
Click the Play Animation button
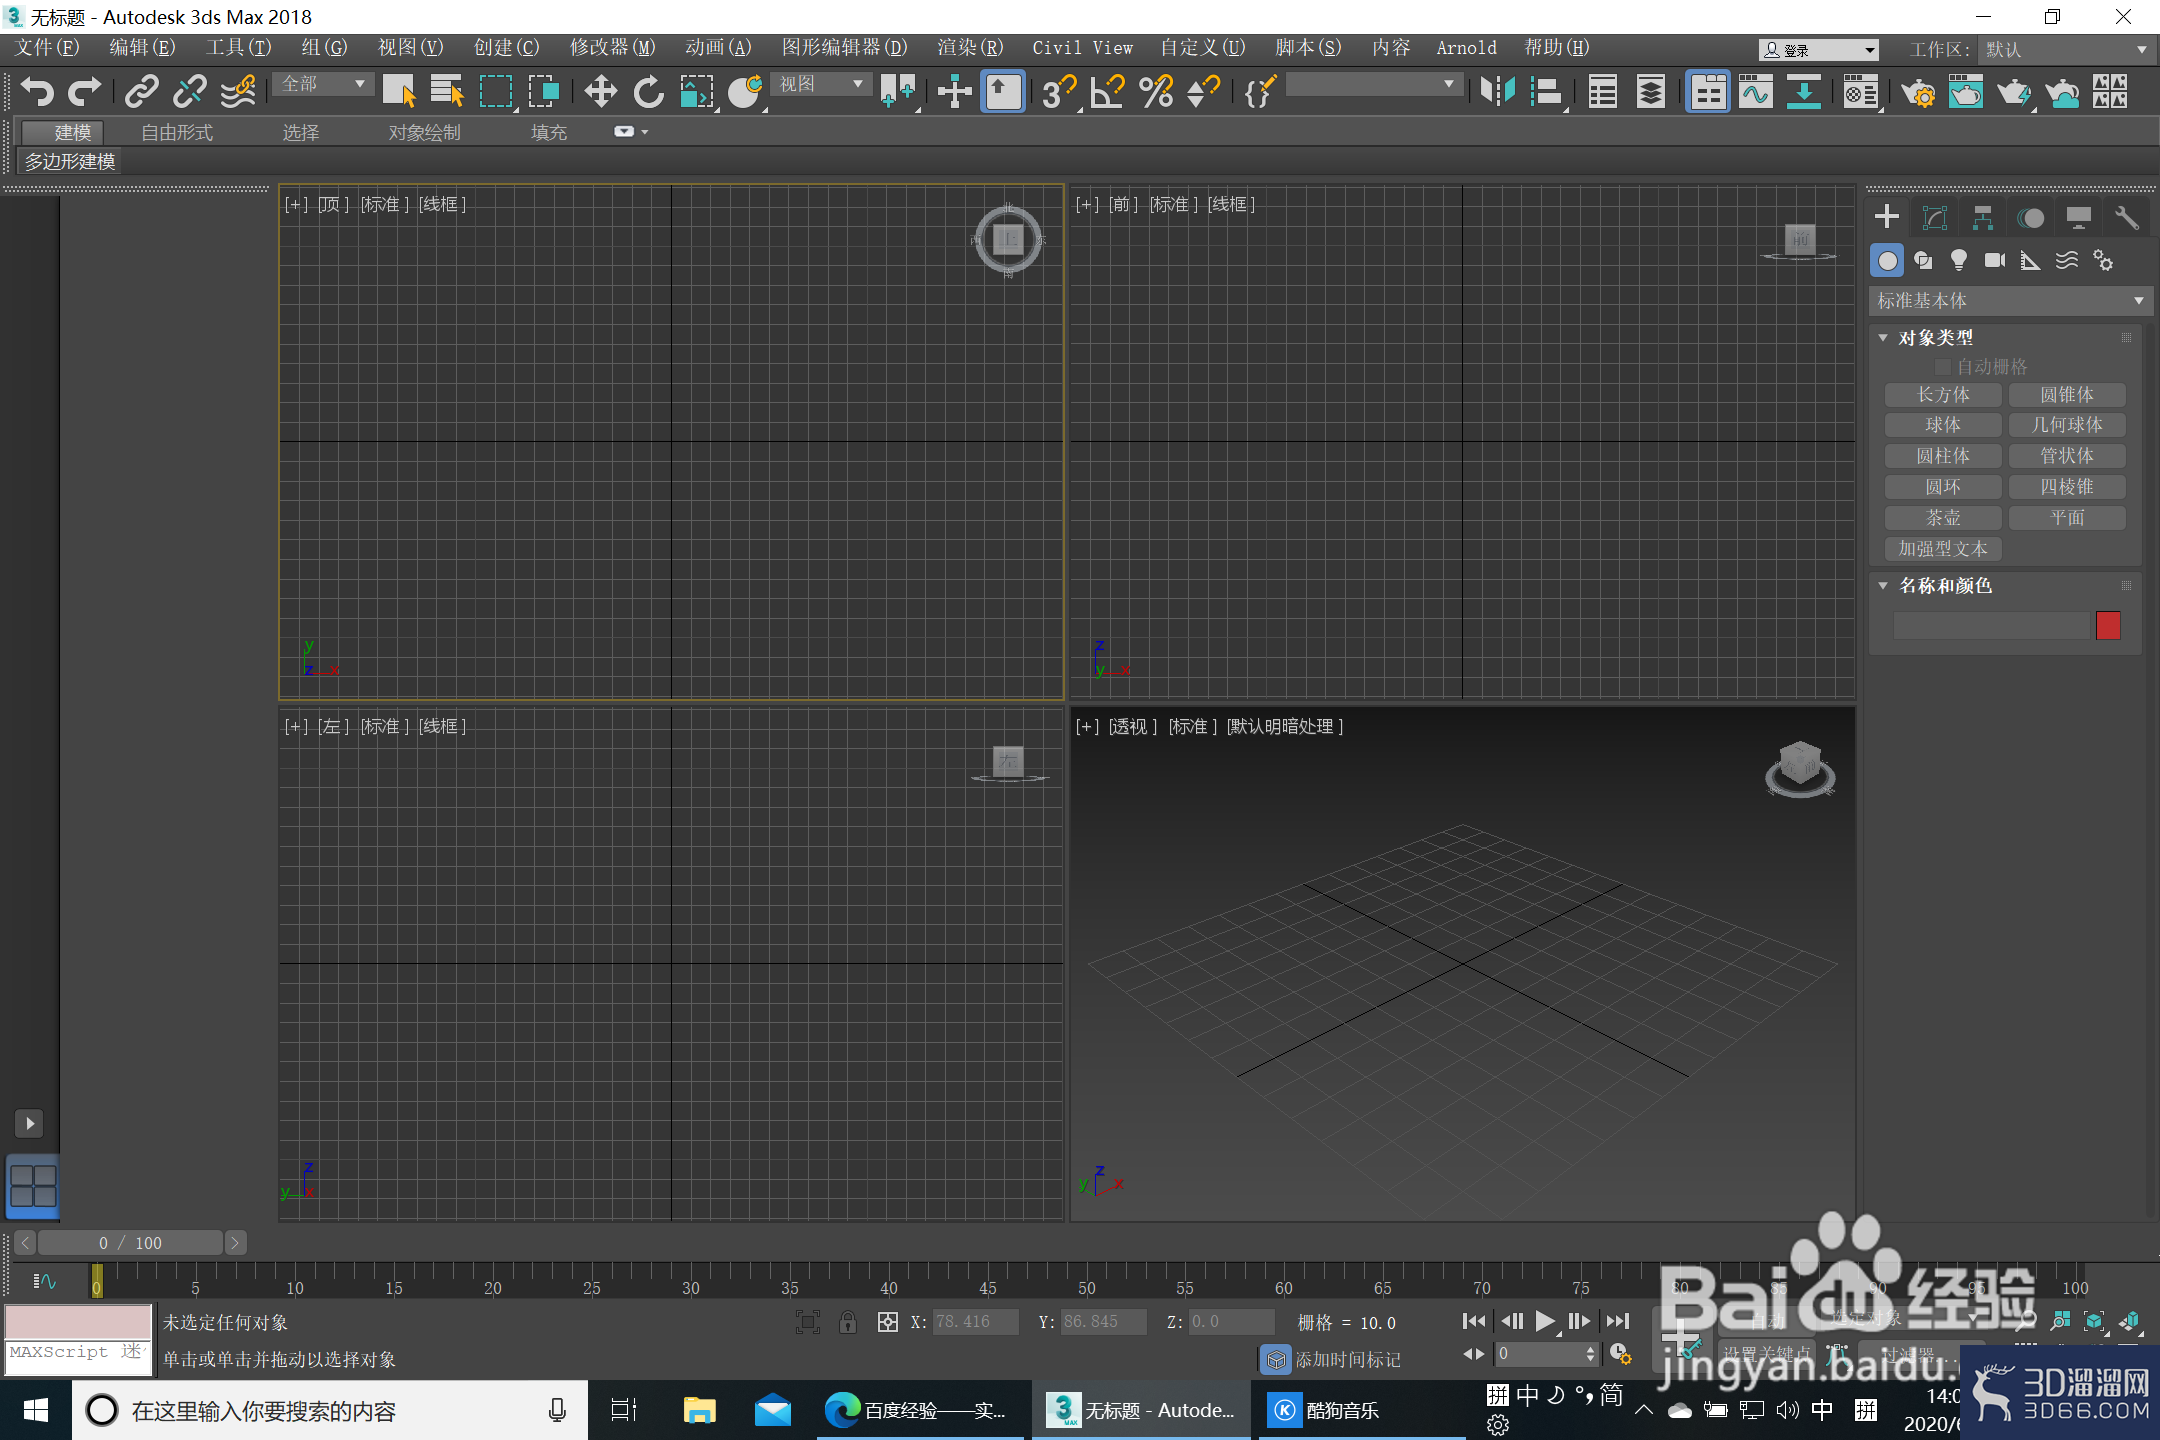[x=1545, y=1322]
